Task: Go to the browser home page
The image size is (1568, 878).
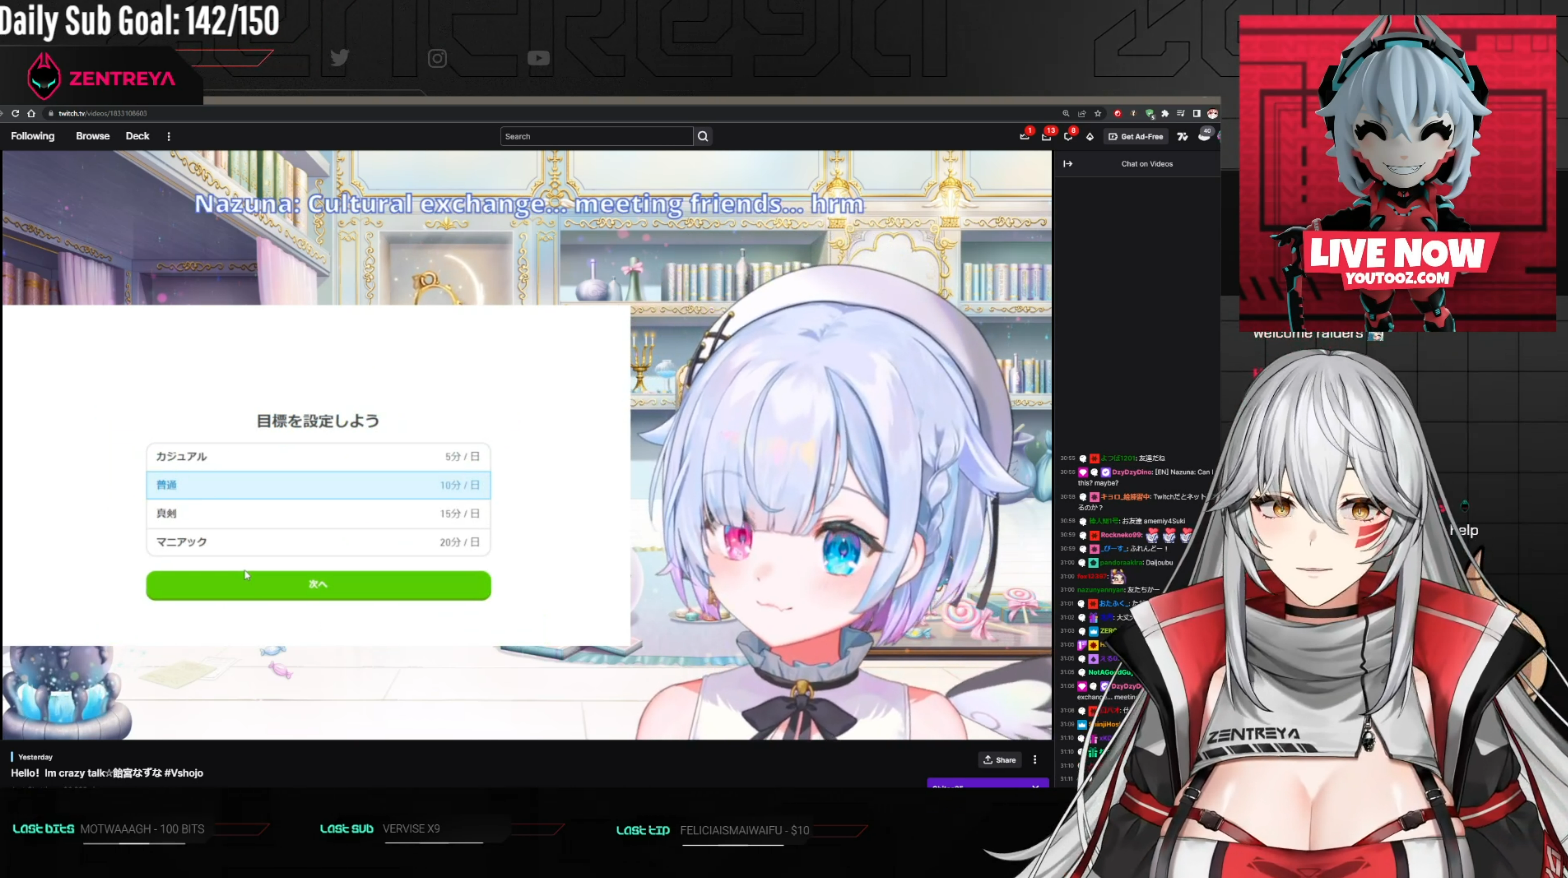Action: click(31, 113)
